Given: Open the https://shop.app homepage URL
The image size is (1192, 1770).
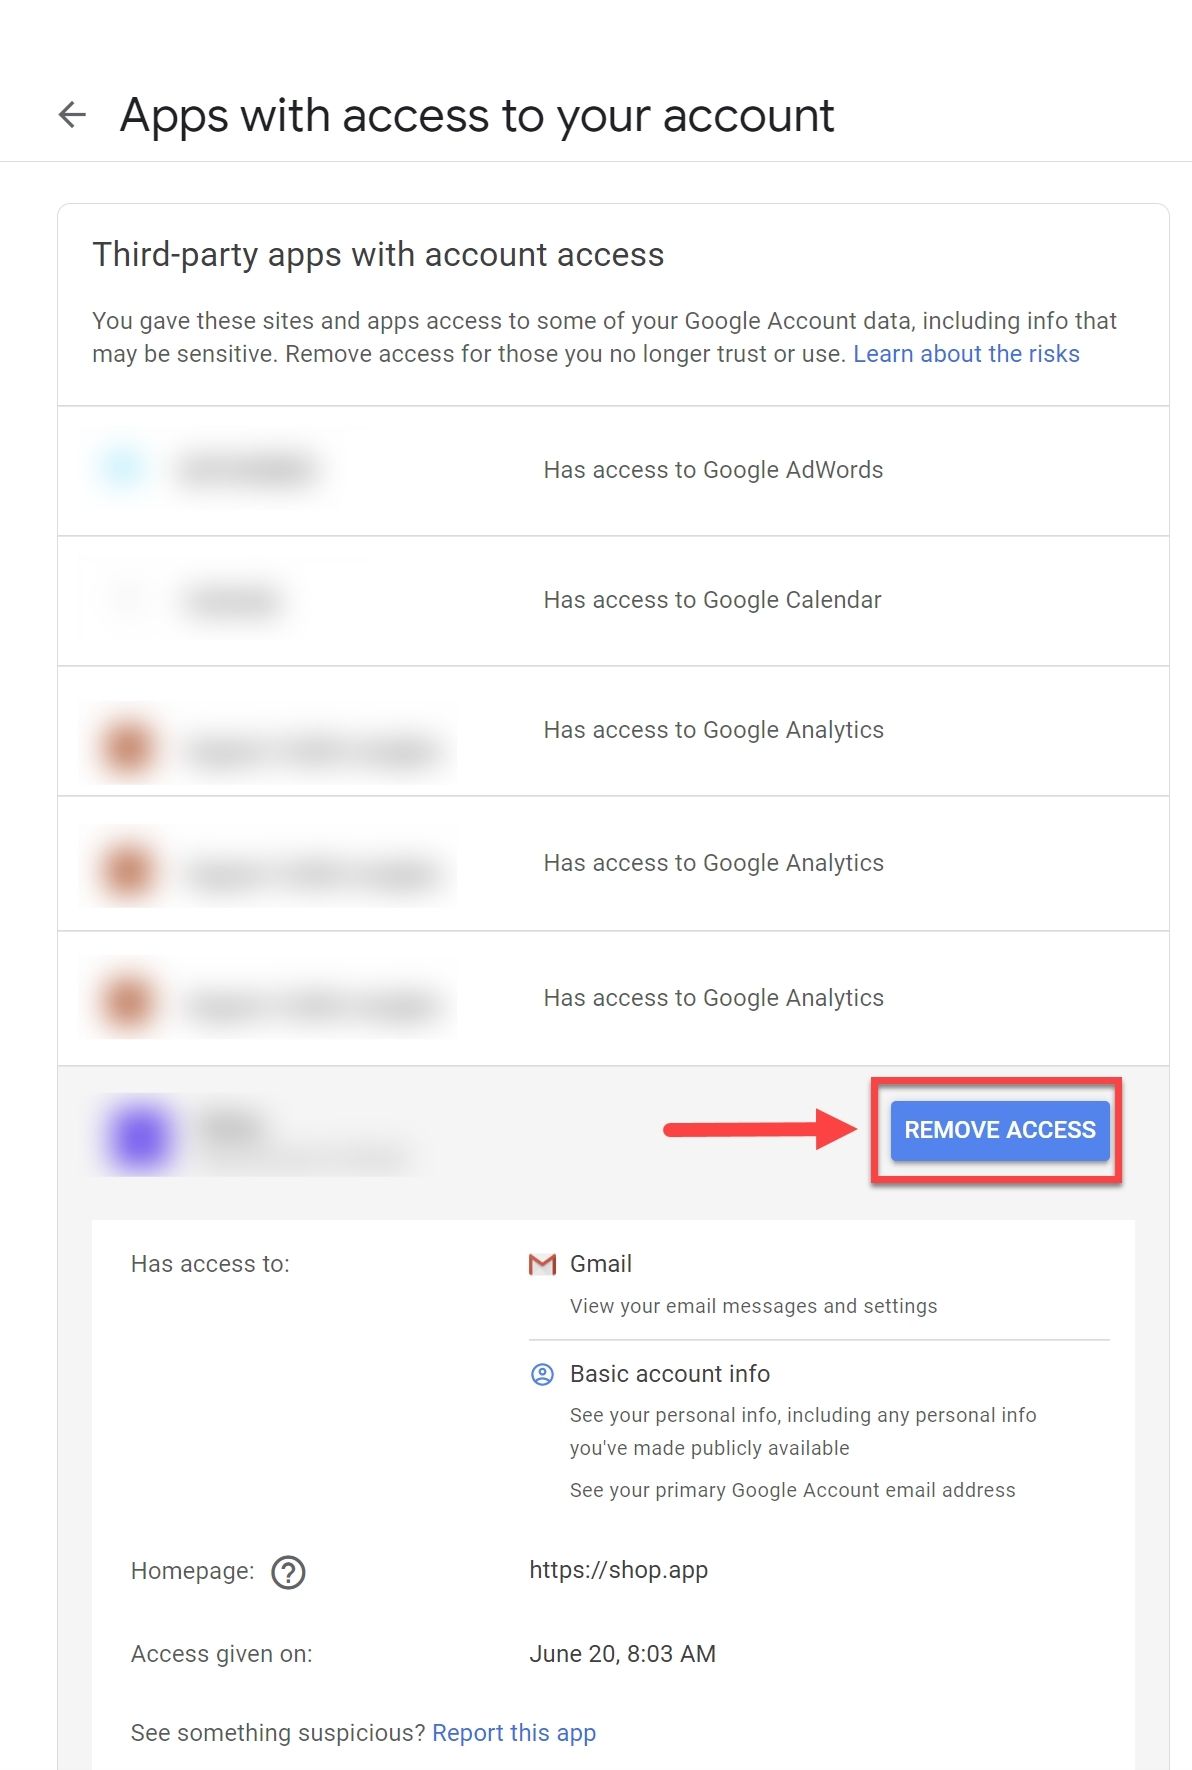Looking at the screenshot, I should (x=618, y=1570).
